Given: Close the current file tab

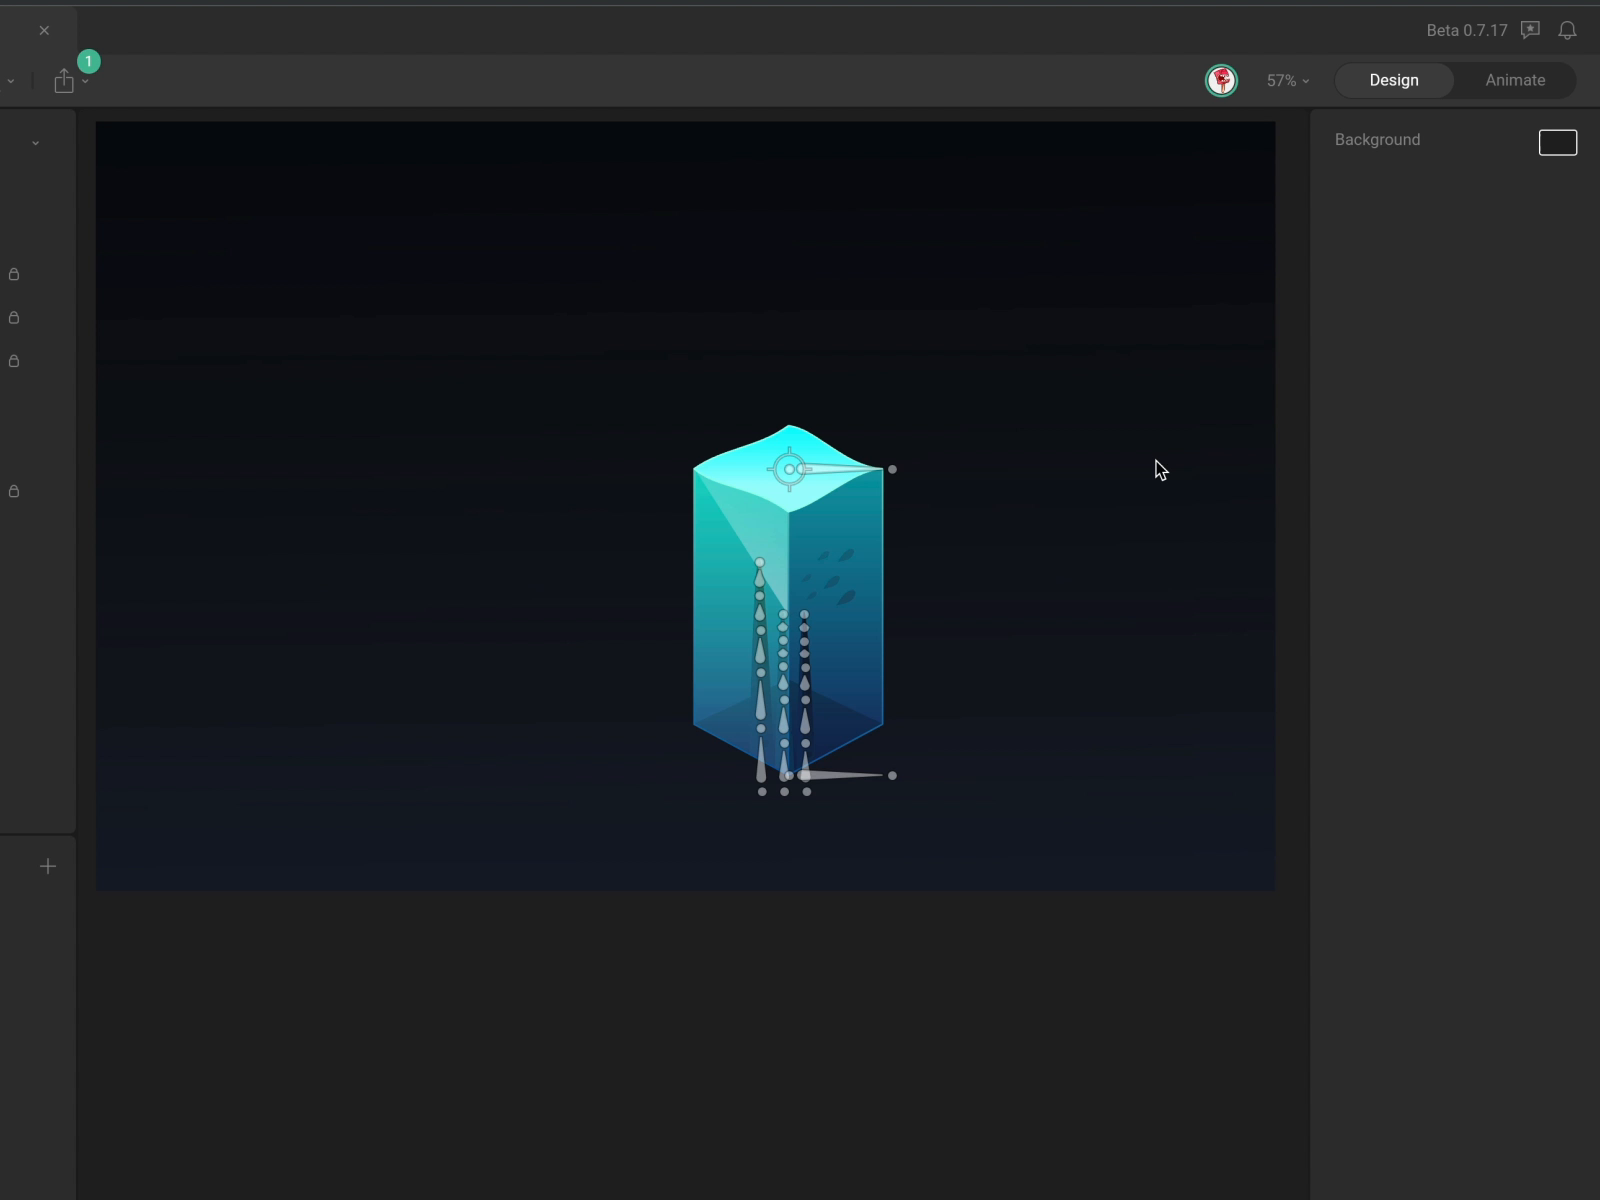Looking at the screenshot, I should click(44, 30).
